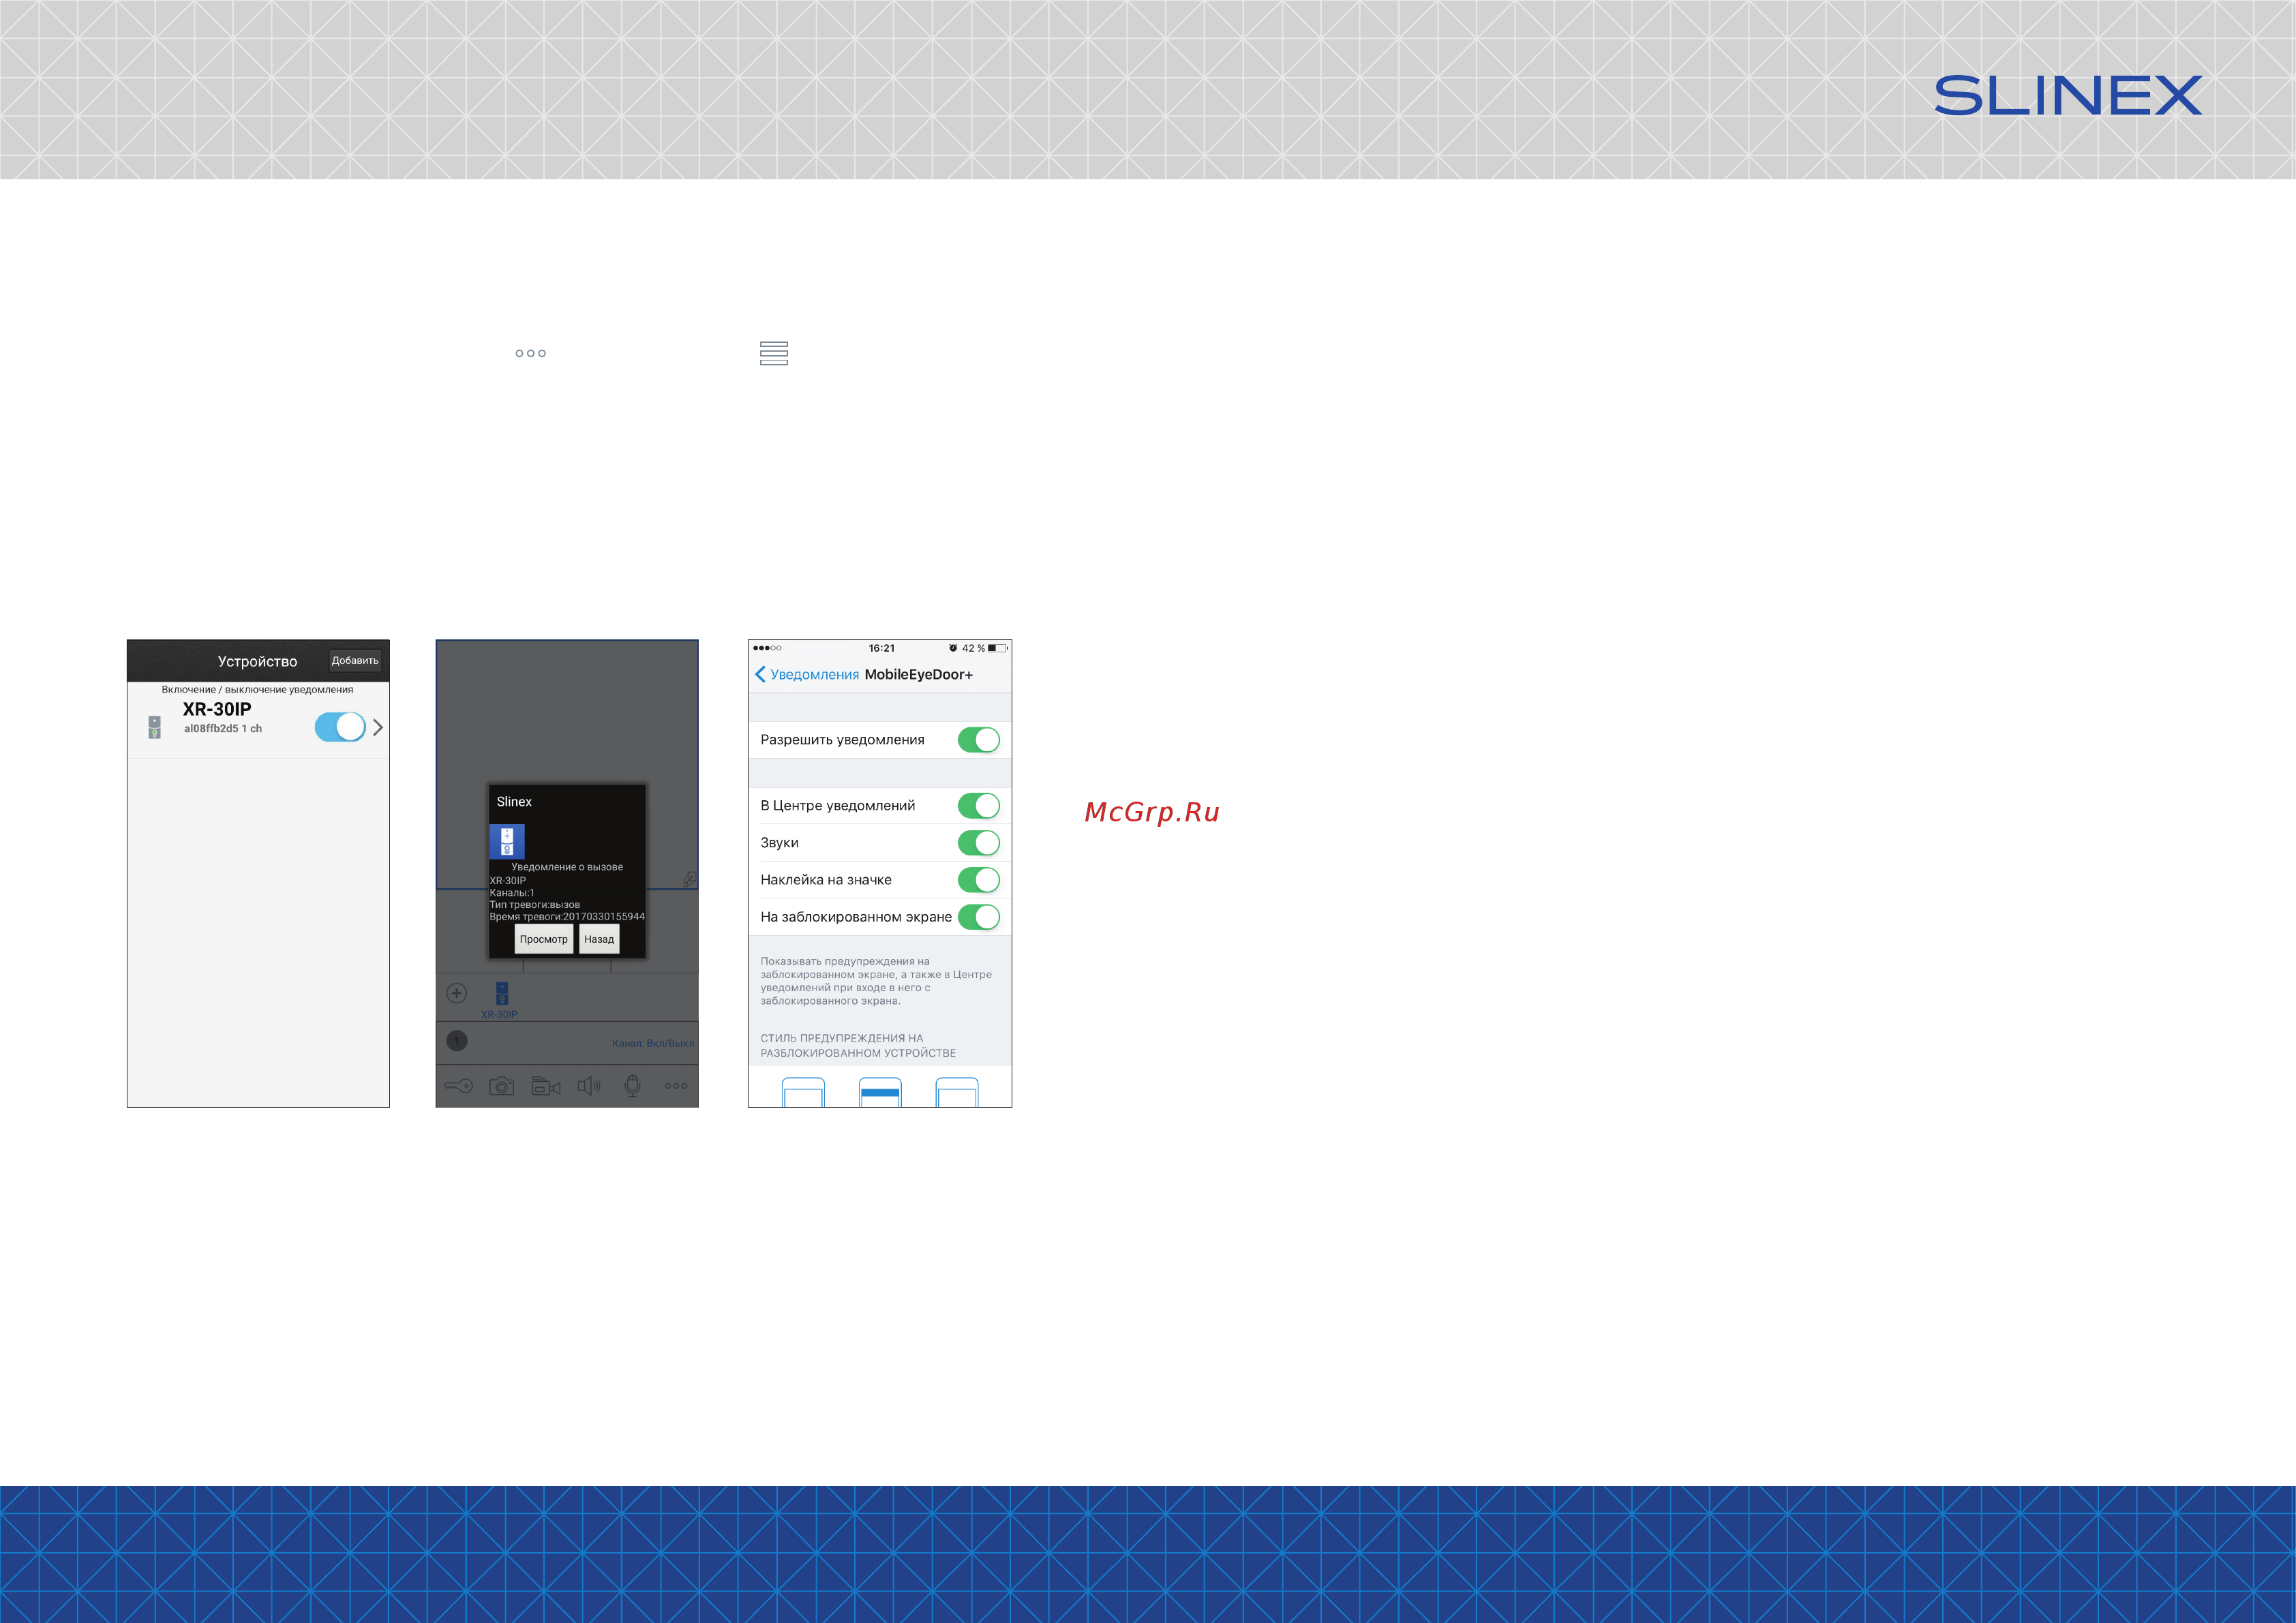This screenshot has height=1623, width=2296.
Task: Select the banner alert style thumbnail
Action: 880,1092
